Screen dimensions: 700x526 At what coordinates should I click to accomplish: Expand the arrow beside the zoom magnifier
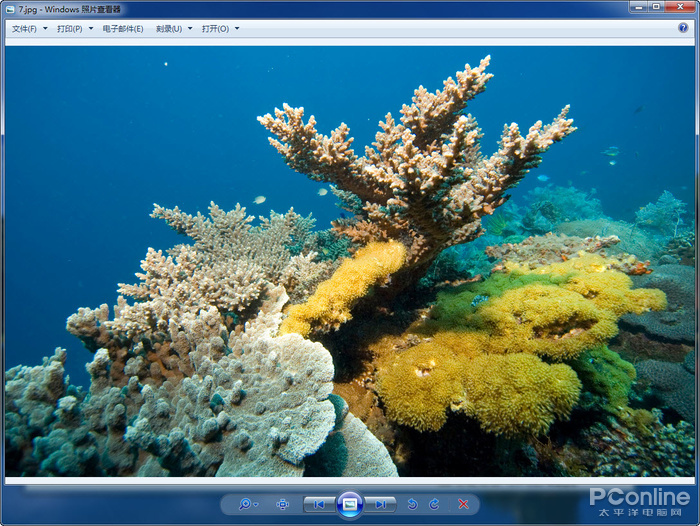point(256,505)
